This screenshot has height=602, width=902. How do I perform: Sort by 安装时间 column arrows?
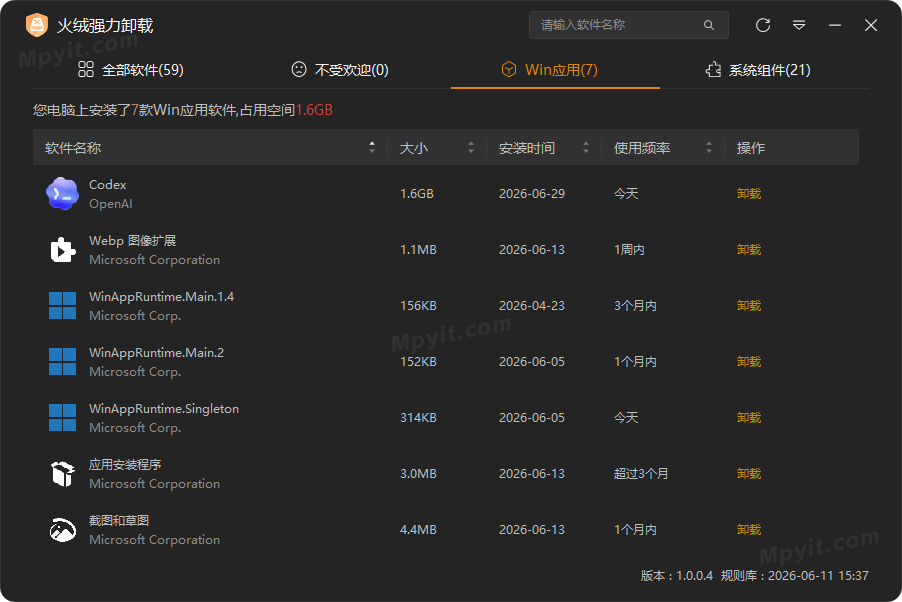coord(586,147)
